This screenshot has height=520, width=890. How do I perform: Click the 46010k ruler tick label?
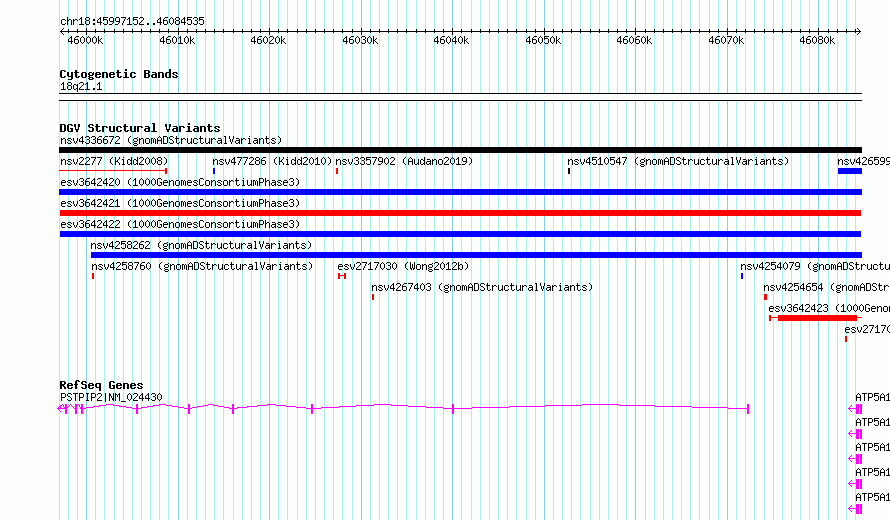click(177, 40)
